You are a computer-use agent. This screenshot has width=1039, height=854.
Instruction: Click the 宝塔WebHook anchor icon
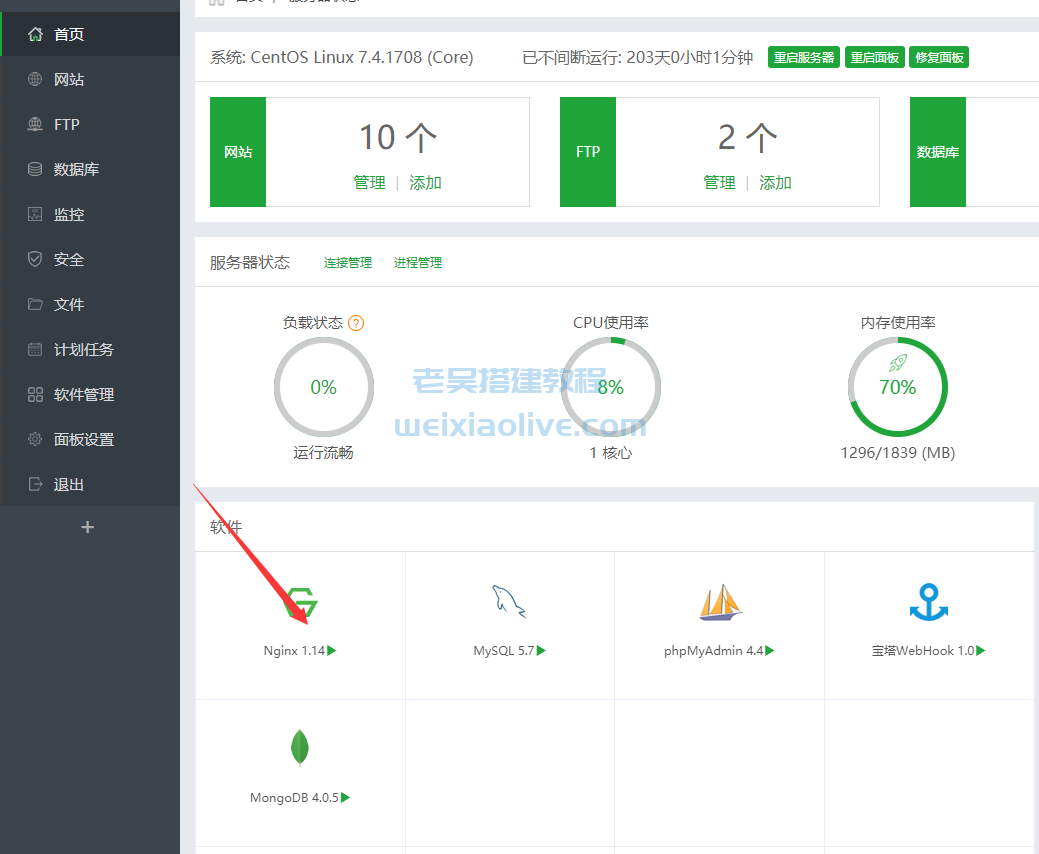pyautogui.click(x=929, y=602)
